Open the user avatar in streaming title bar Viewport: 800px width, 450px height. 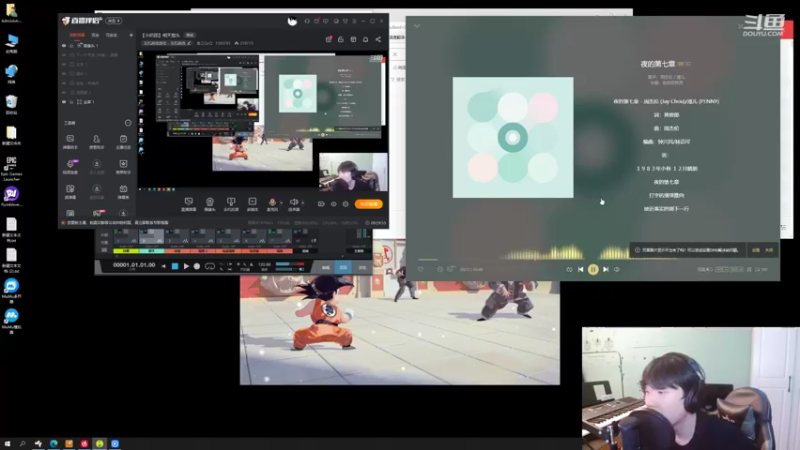click(x=292, y=21)
